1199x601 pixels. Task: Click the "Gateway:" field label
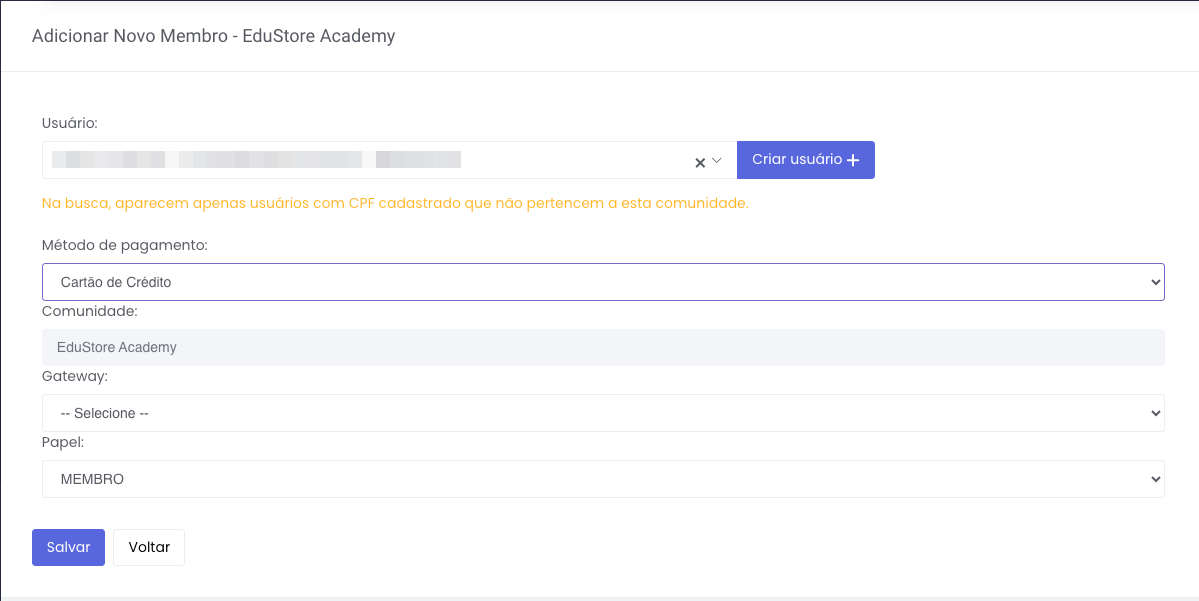pyautogui.click(x=75, y=377)
